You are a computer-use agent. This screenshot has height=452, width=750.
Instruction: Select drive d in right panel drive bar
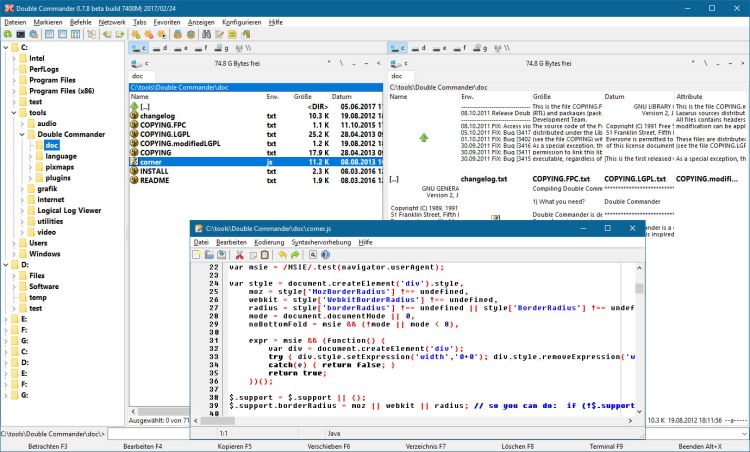(419, 48)
